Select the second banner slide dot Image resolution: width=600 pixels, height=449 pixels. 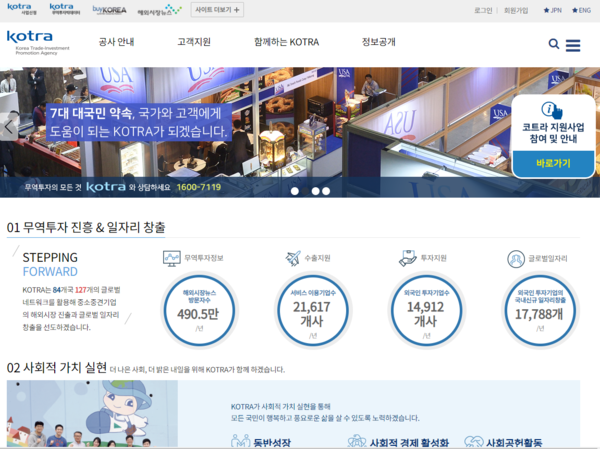tap(305, 191)
